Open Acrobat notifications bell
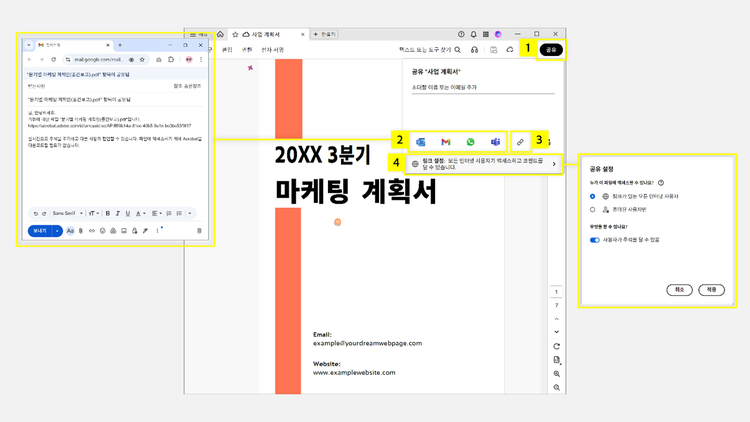This screenshot has width=750, height=422. tap(474, 34)
